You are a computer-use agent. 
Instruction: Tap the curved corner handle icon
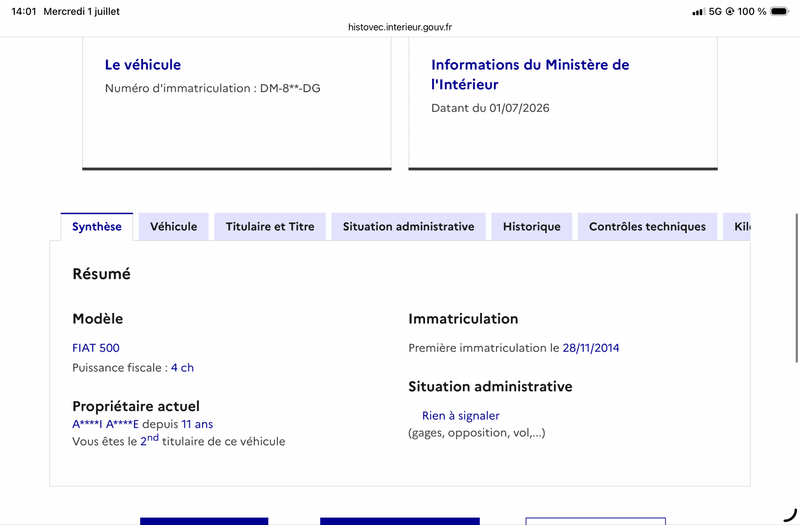pyautogui.click(x=789, y=515)
